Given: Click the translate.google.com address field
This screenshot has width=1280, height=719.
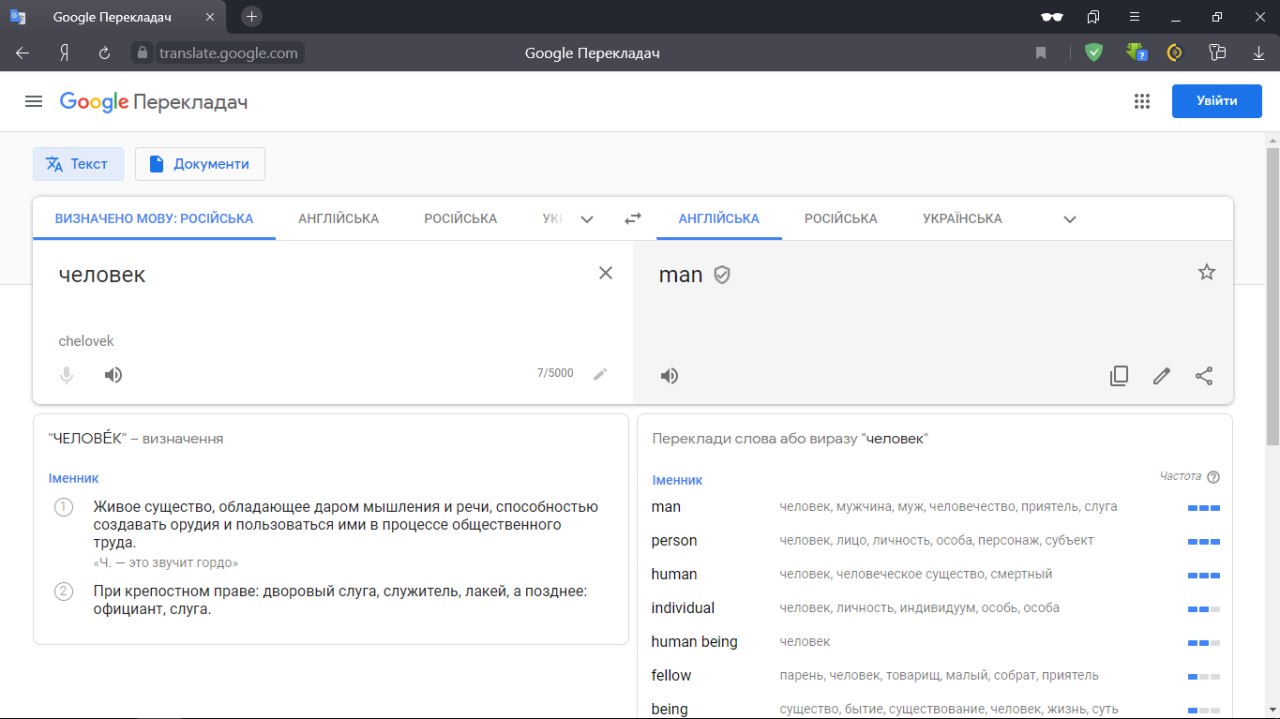Looking at the screenshot, I should tap(228, 53).
